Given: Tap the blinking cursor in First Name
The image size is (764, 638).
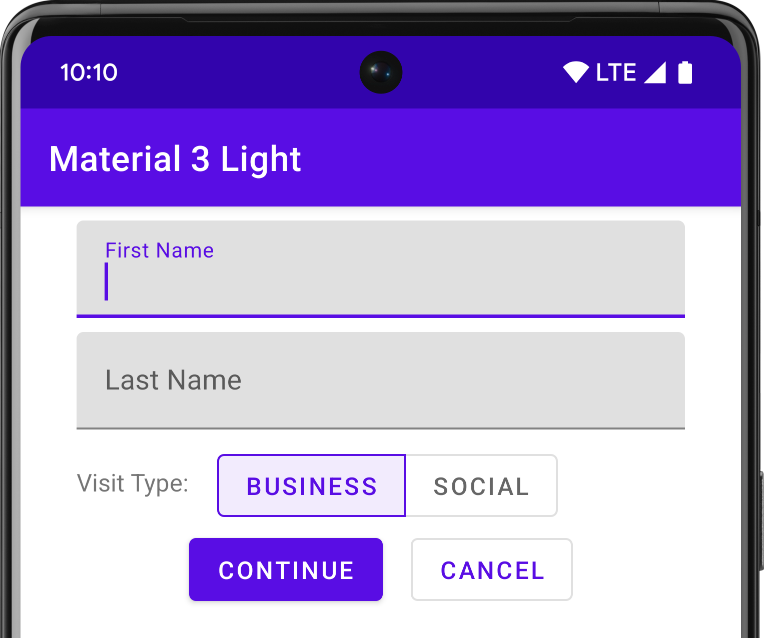Looking at the screenshot, I should pos(106,282).
